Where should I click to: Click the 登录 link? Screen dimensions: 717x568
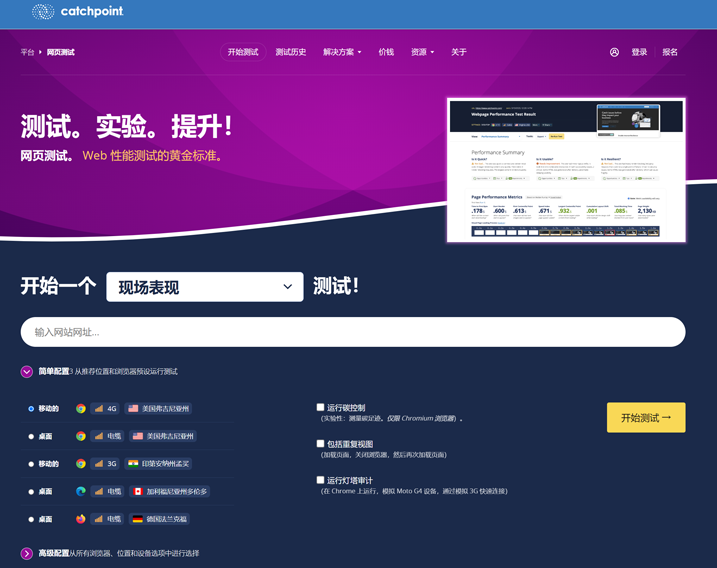click(639, 52)
